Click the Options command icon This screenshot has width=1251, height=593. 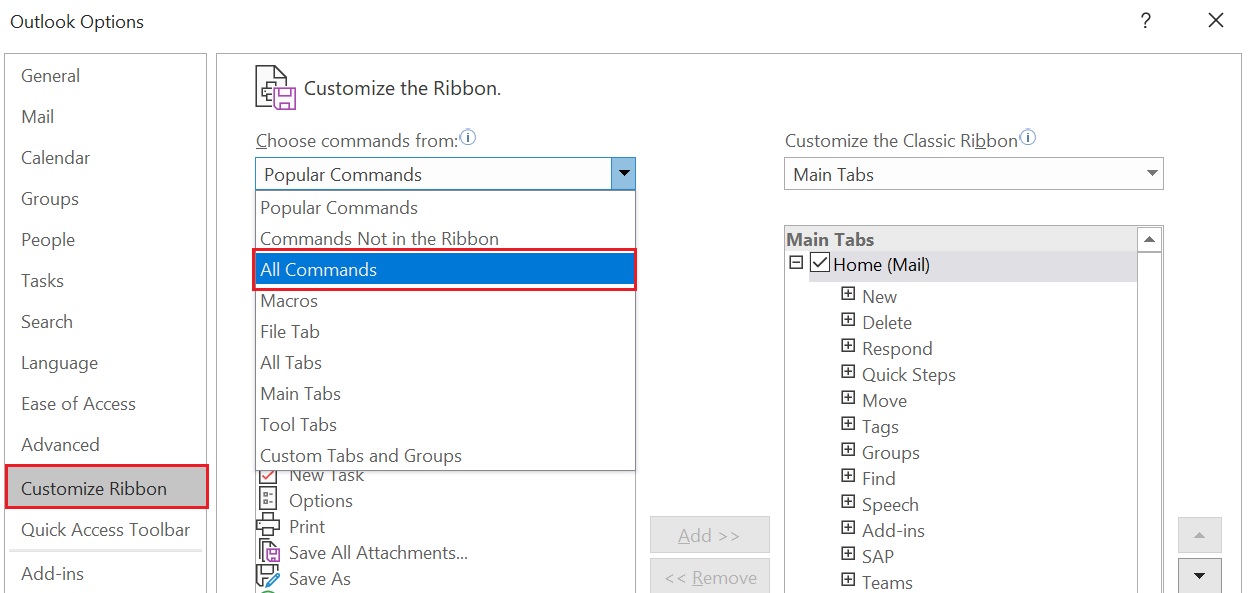coord(268,500)
